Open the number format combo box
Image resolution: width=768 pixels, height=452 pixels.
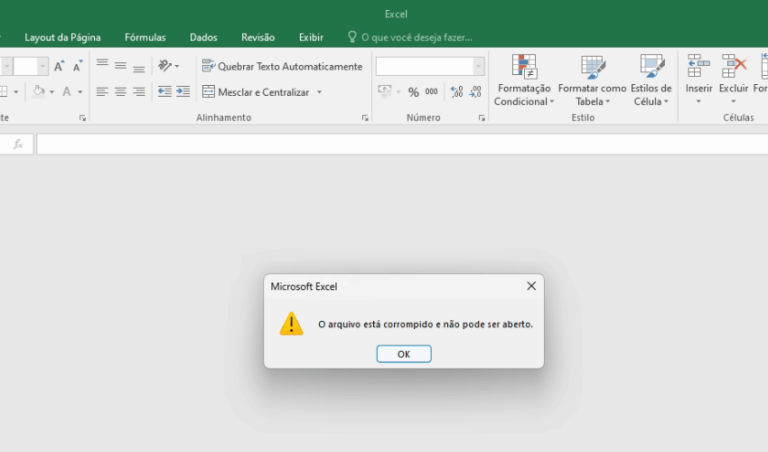tap(430, 66)
